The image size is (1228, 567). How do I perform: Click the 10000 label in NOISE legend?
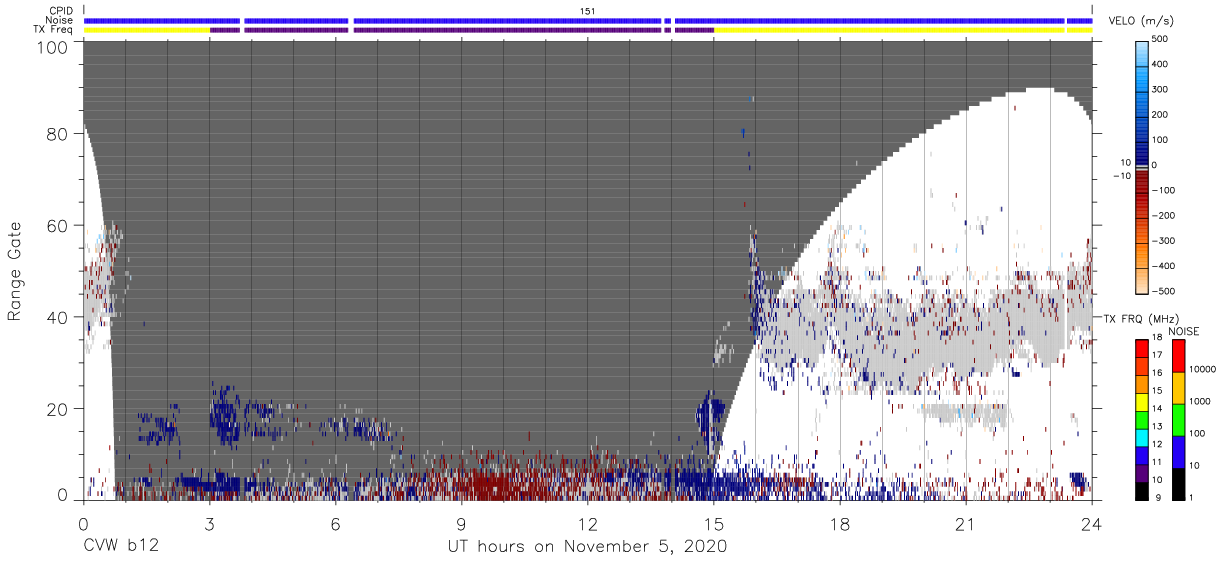[x=1202, y=370]
